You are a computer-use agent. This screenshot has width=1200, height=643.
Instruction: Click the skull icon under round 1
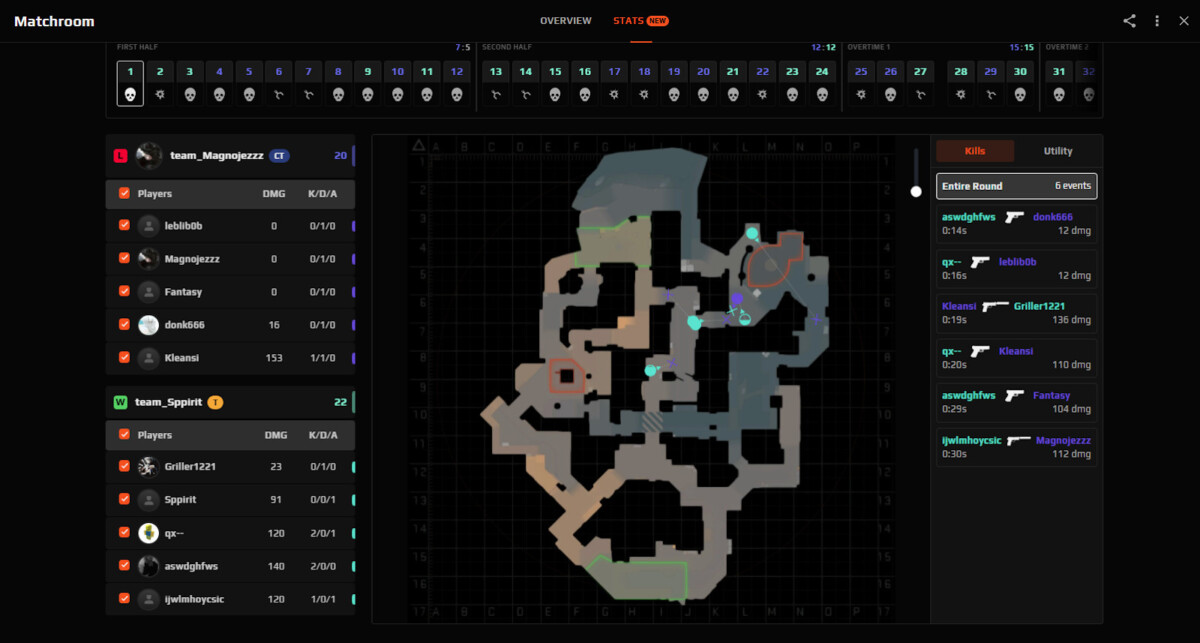click(130, 94)
